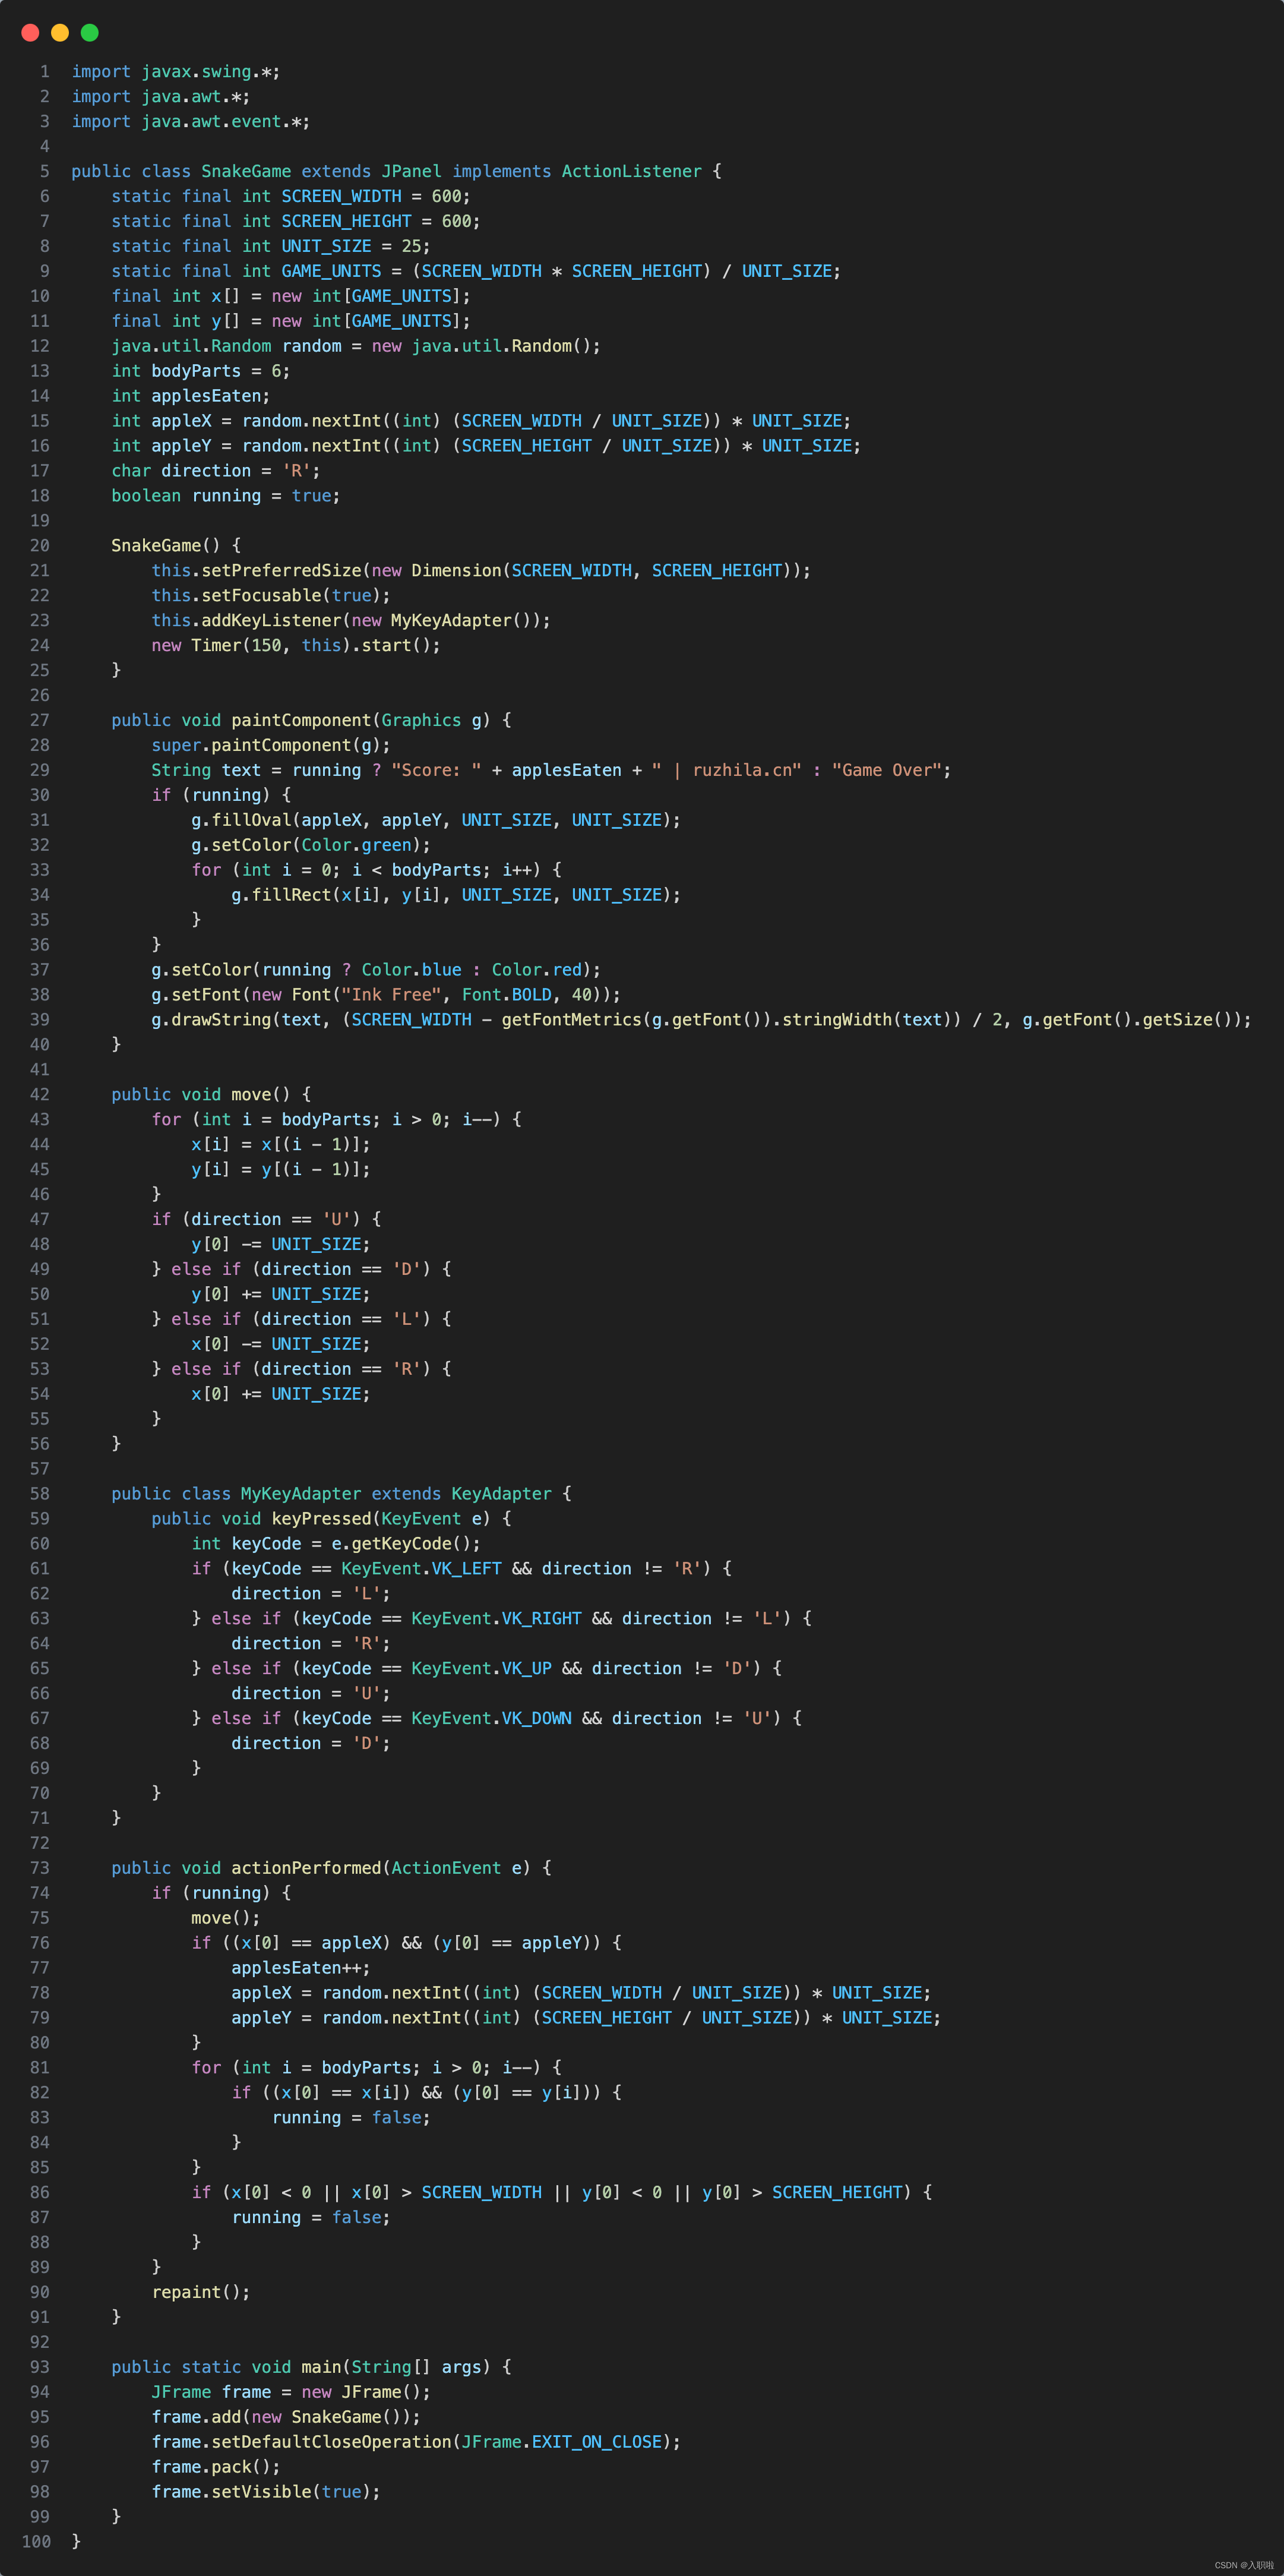Click line number 58 in the gutter

point(40,1493)
